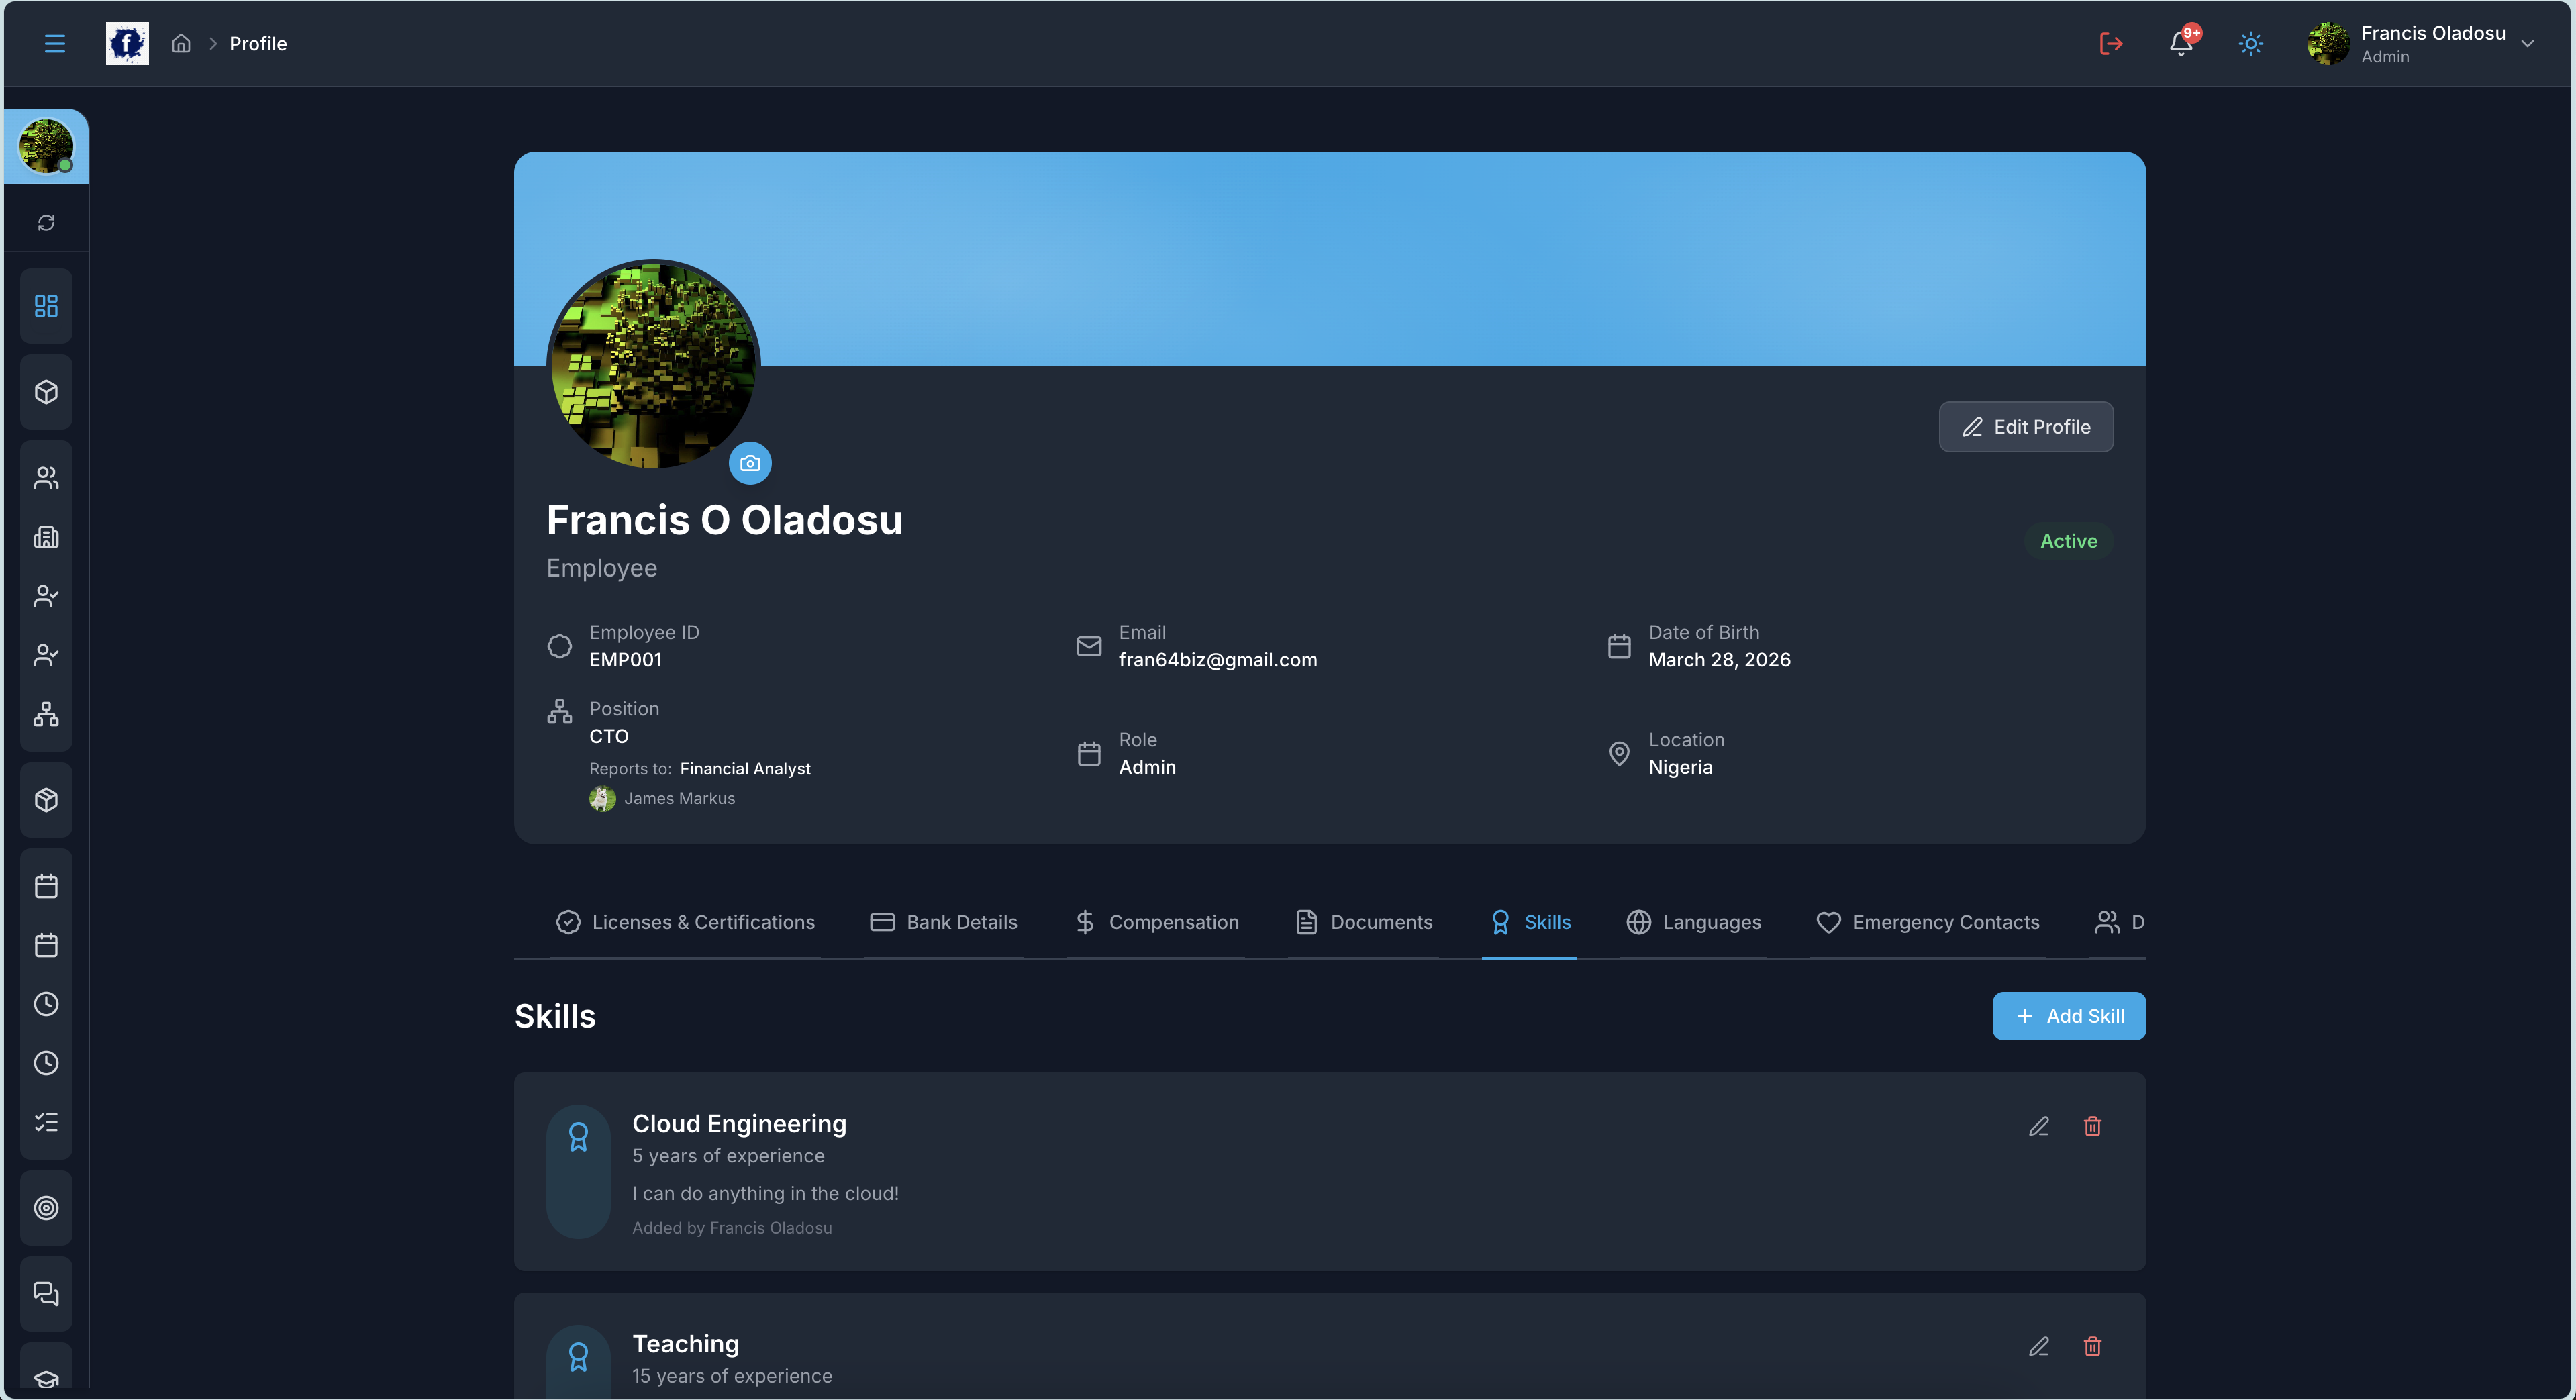Image resolution: width=2576 pixels, height=1400 pixels.
Task: Click the Edit Profile button
Action: 2026,427
